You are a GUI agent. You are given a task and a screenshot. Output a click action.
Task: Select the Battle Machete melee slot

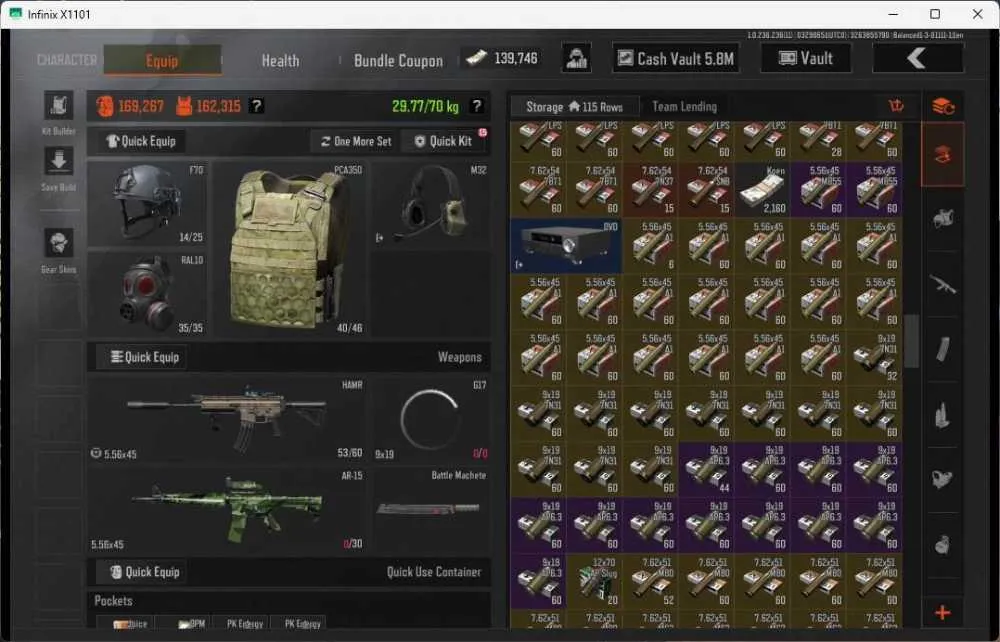click(x=431, y=510)
